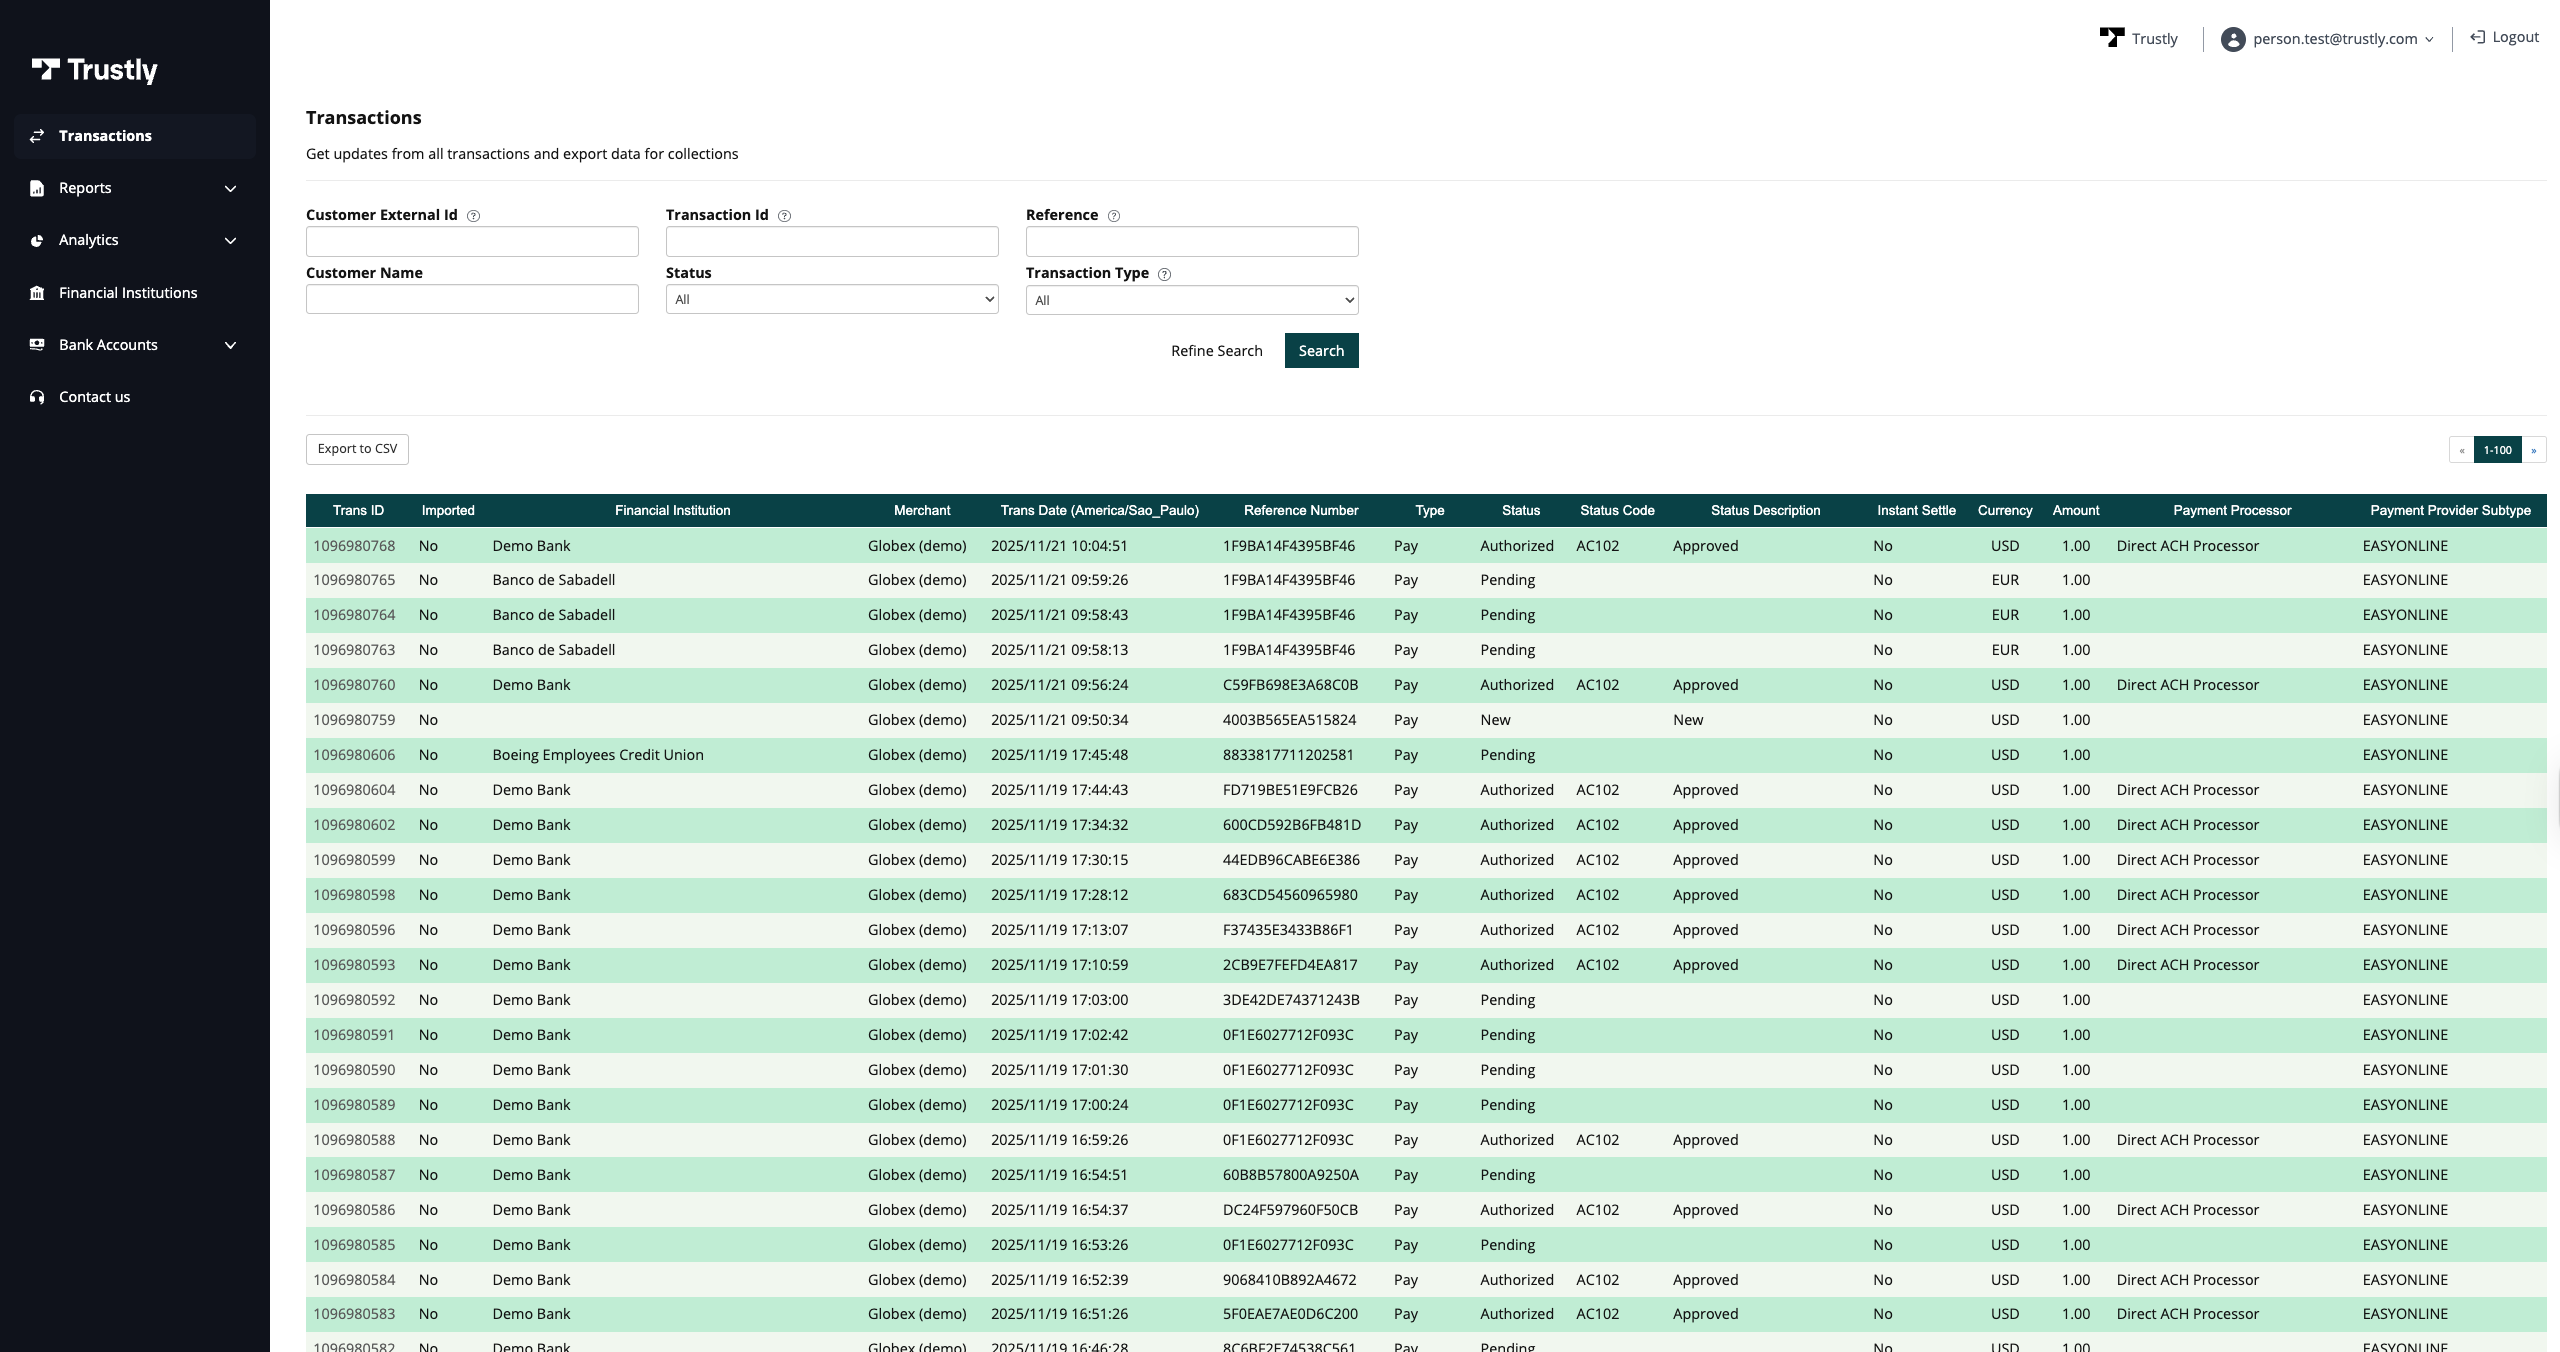The width and height of the screenshot is (2560, 1352).
Task: Click the Contact us headset icon
Action: click(37, 397)
